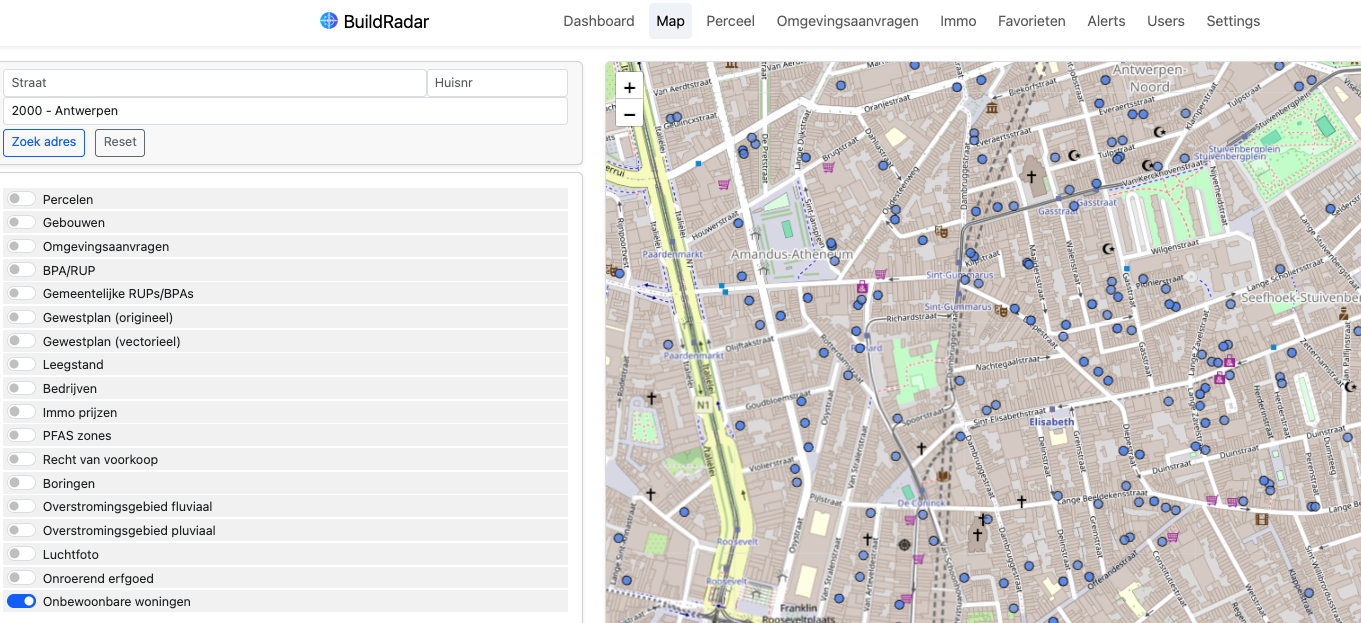Screen dimensions: 1361x623
Task: Enable the Bedrijven layer switch
Action: (x=21, y=388)
